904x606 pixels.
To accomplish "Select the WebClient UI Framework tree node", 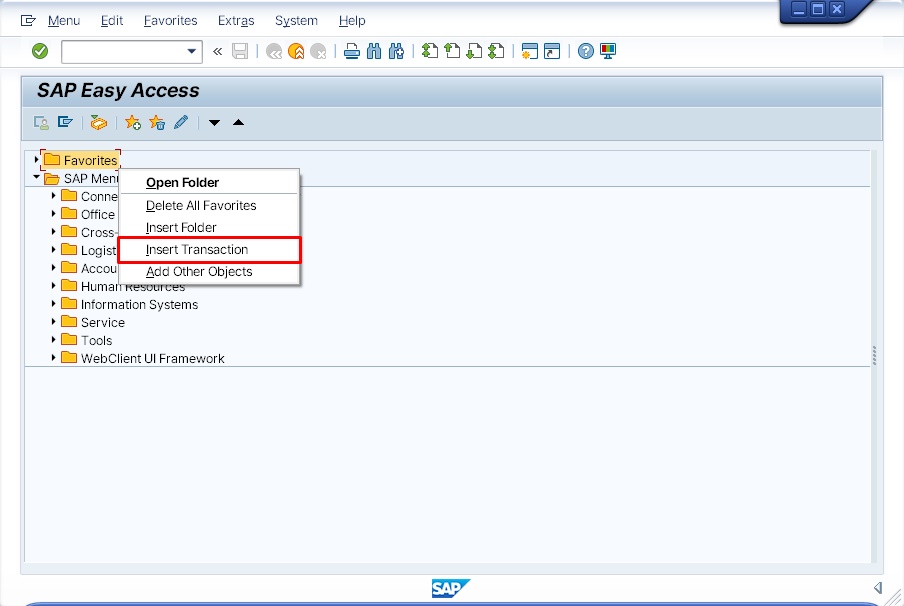I will (152, 358).
